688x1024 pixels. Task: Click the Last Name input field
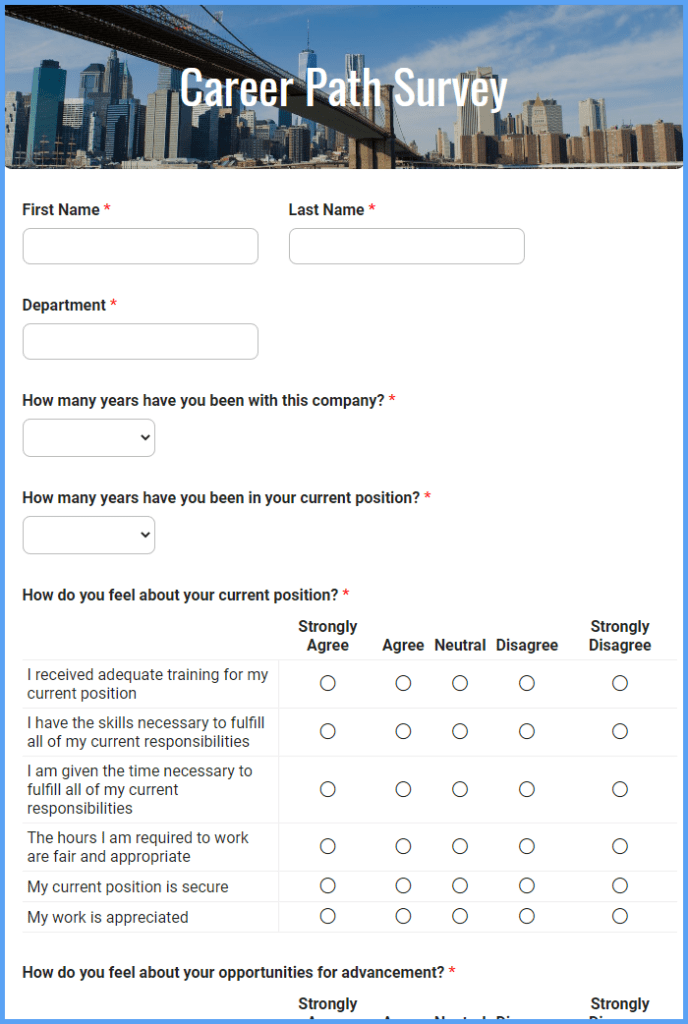pyautogui.click(x=406, y=246)
